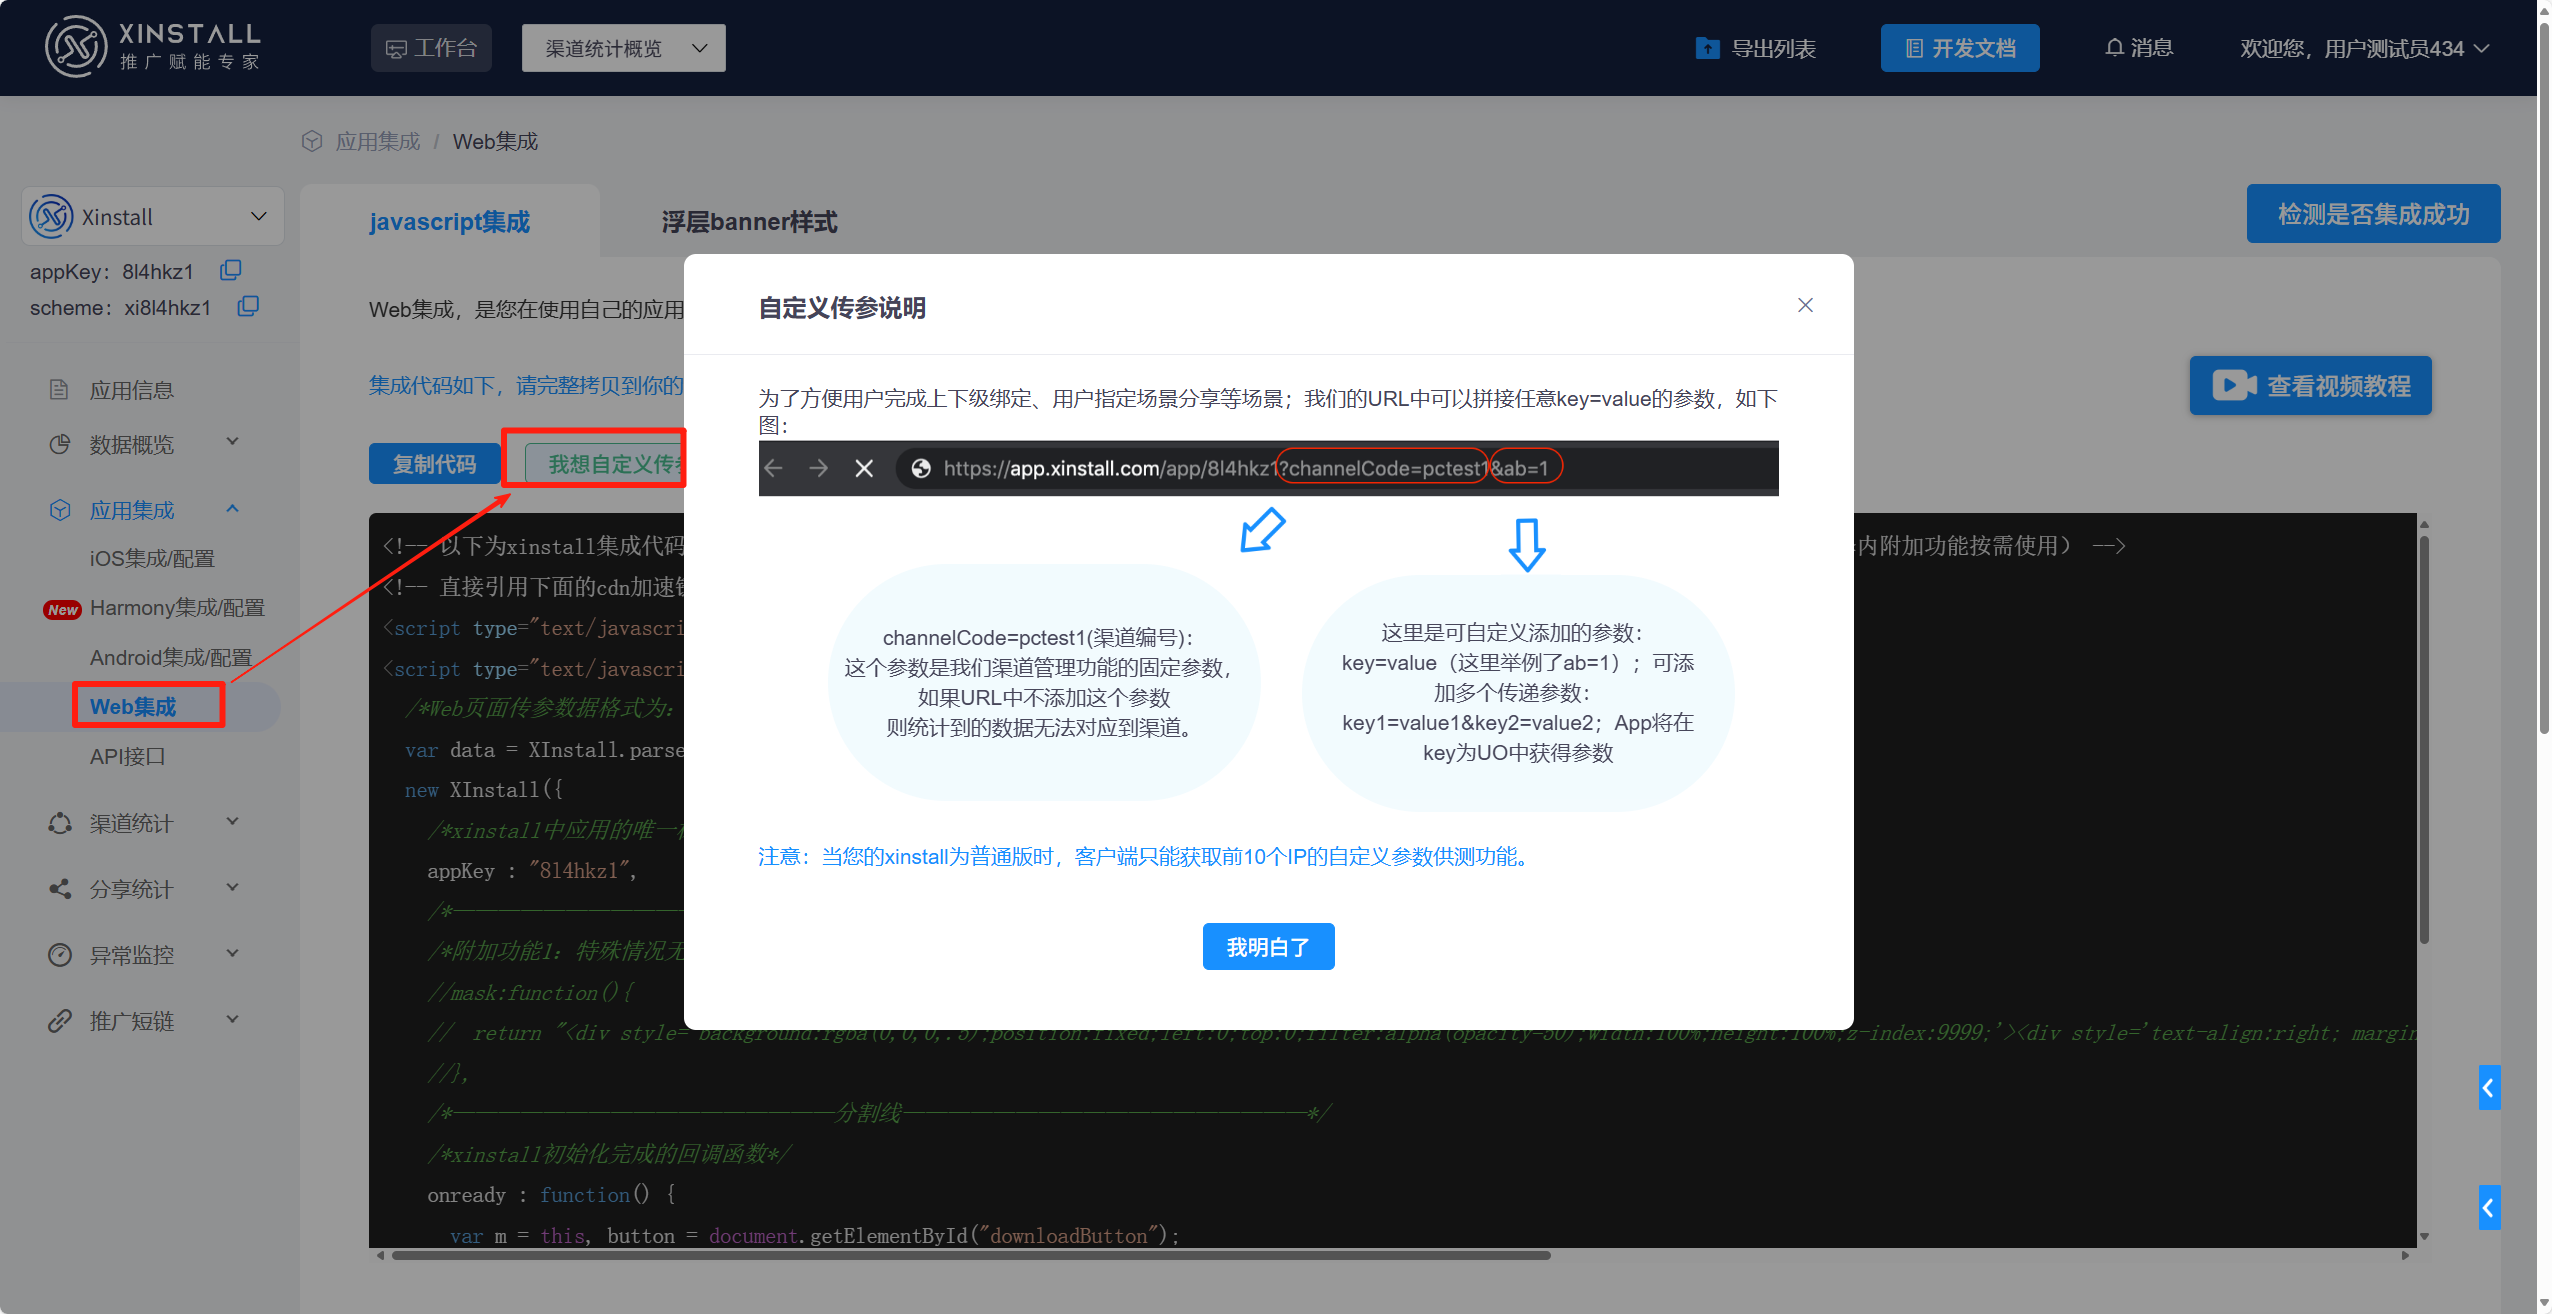This screenshot has width=2552, height=1314.
Task: Click 复制代码 copy code button
Action: (x=434, y=463)
